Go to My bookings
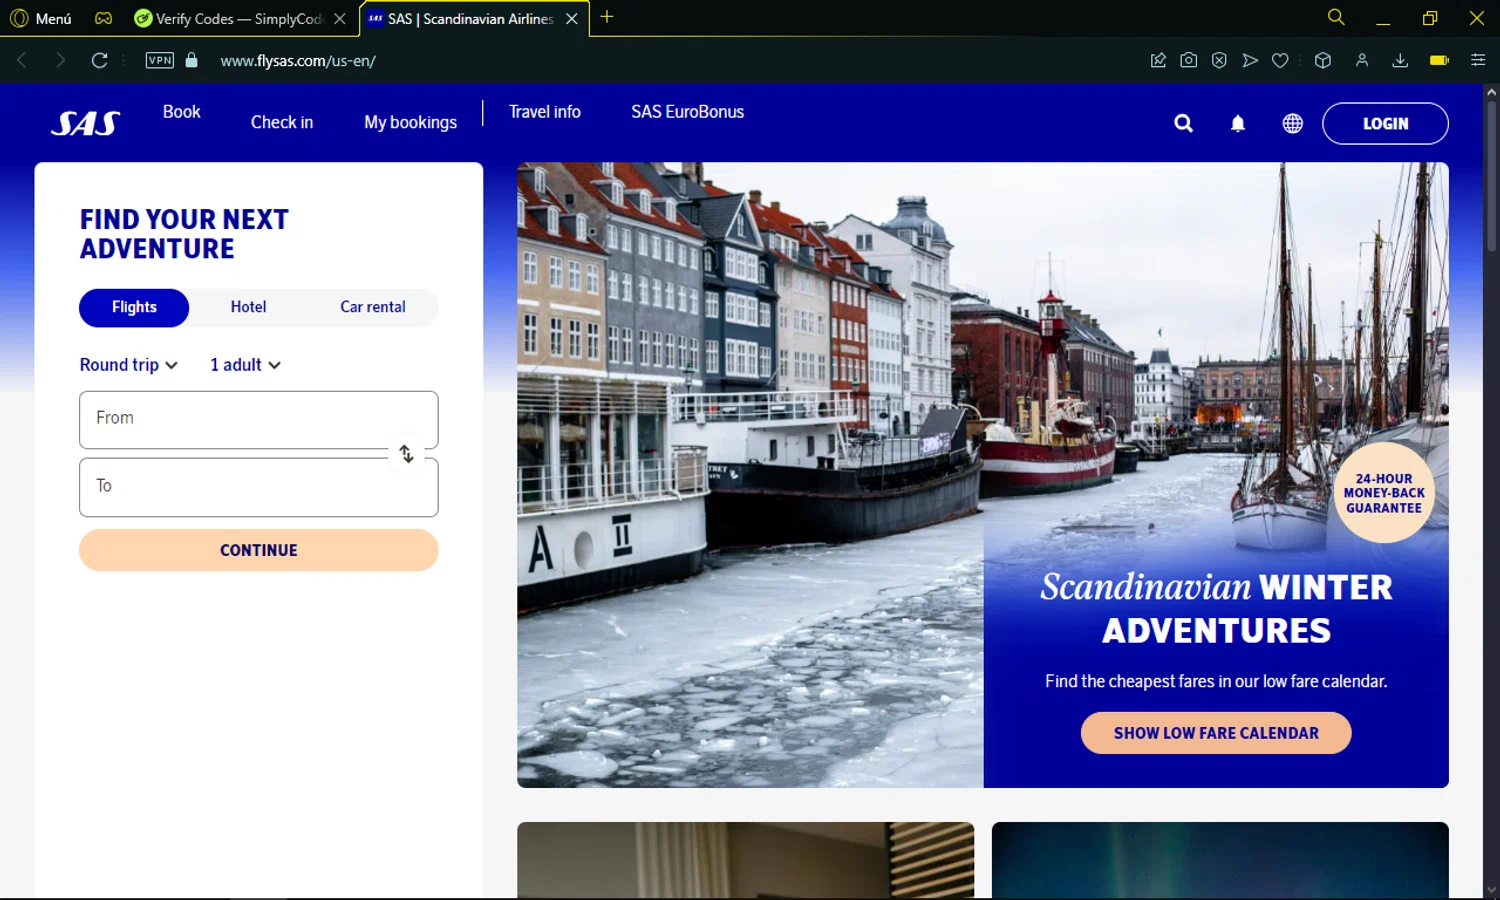Image resolution: width=1500 pixels, height=900 pixels. [x=410, y=122]
